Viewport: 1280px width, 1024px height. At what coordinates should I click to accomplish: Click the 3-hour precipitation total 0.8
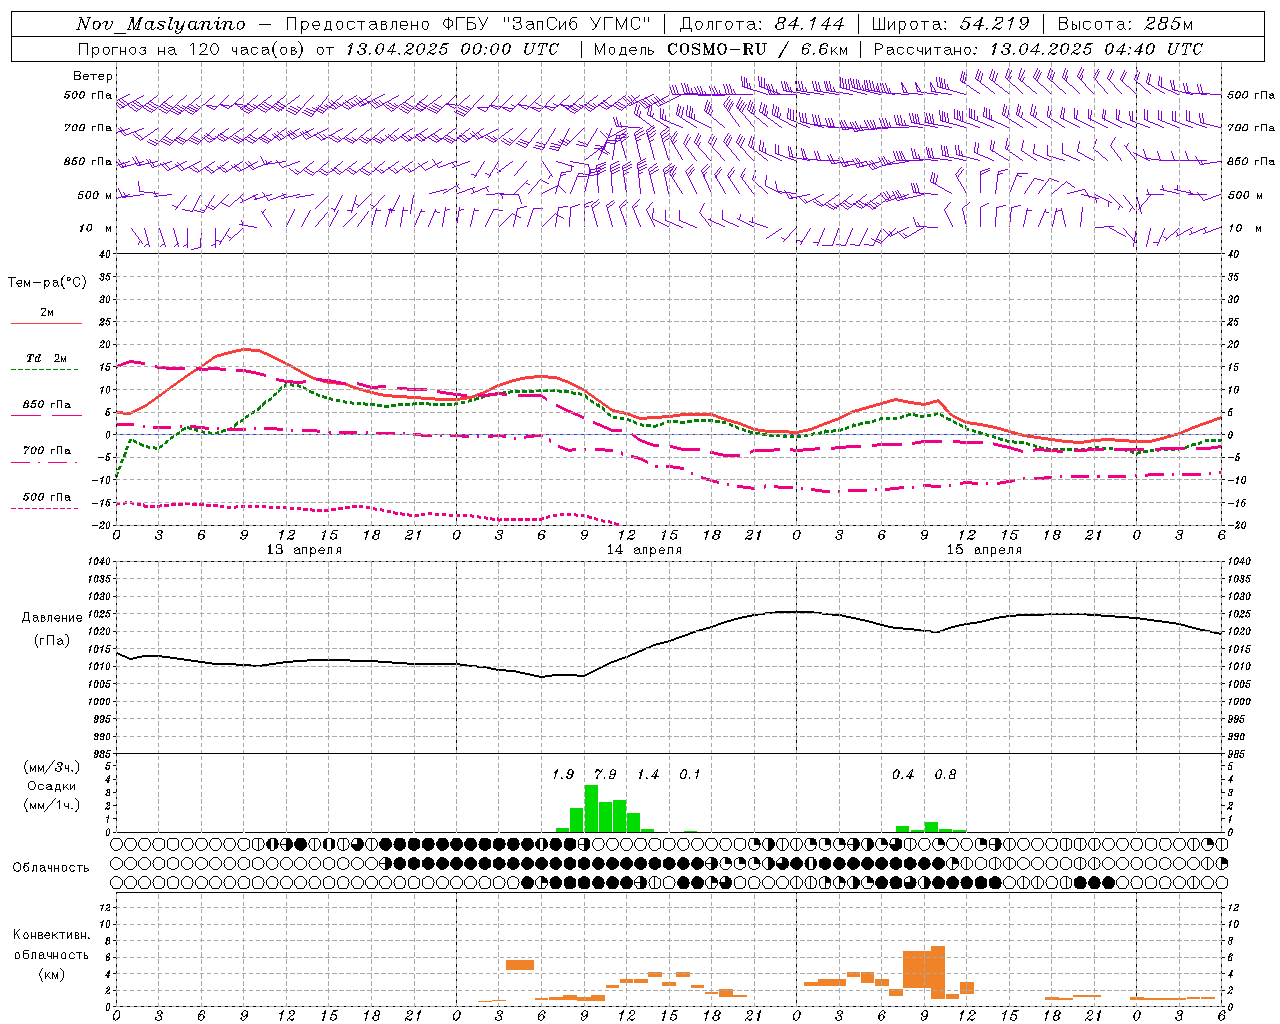coord(945,775)
